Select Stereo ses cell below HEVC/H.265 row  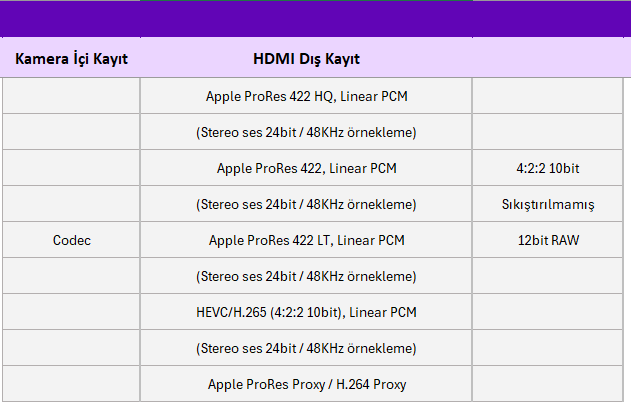(x=306, y=348)
